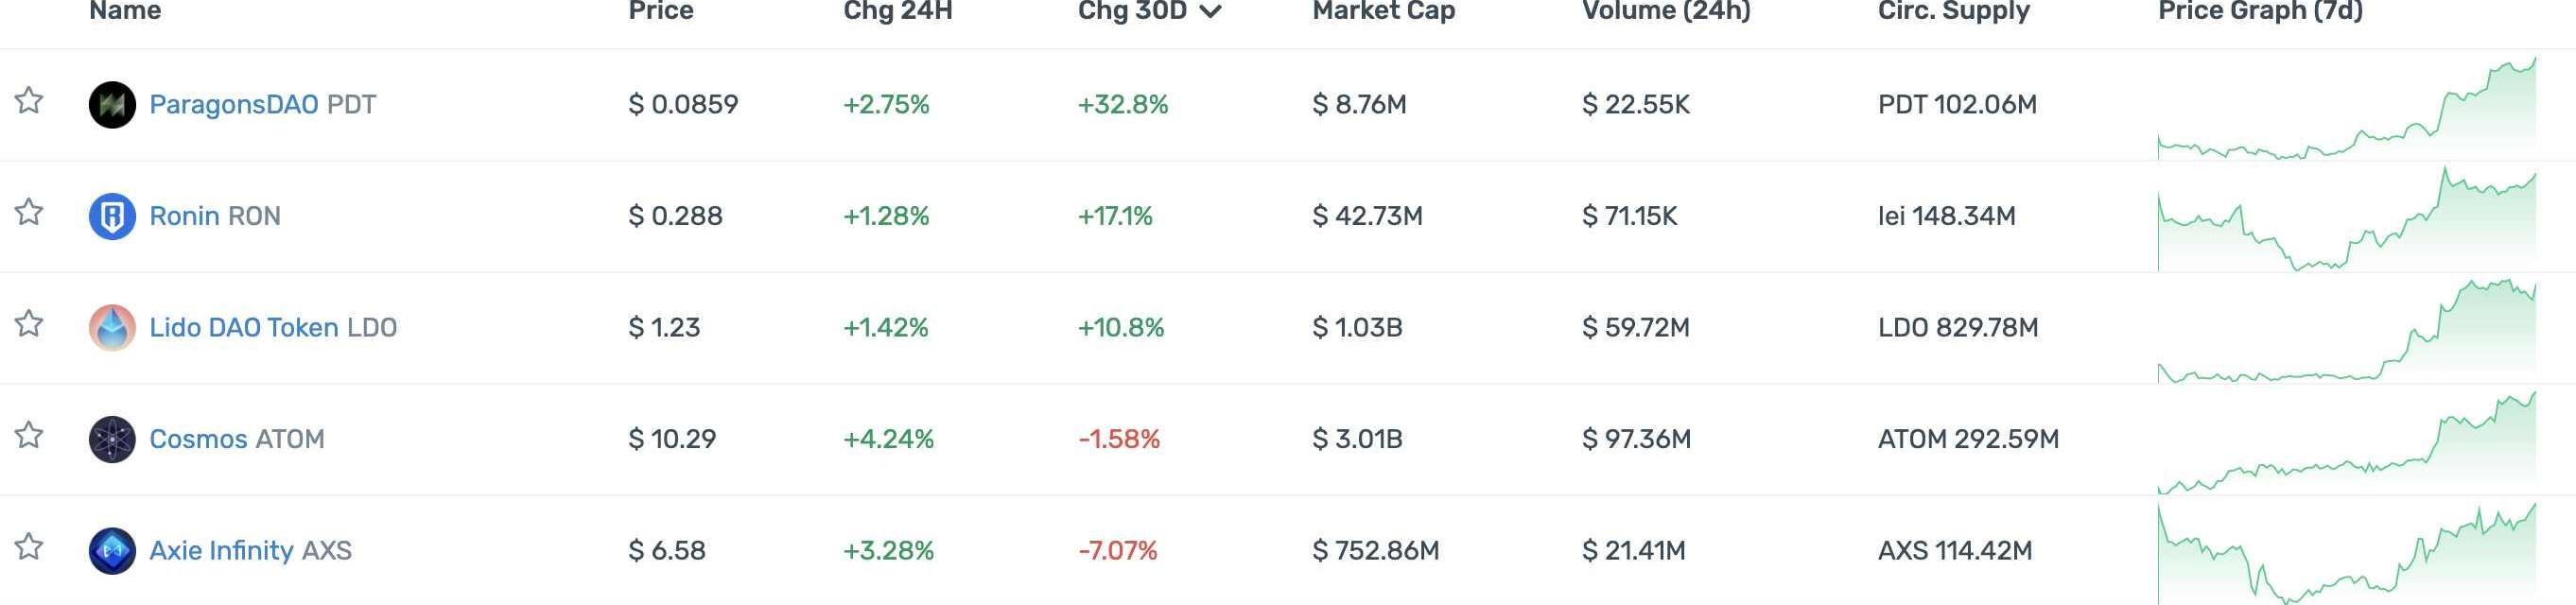Screen dimensions: 2576x605
Task: Sort table by Volume (24h) header
Action: pyautogui.click(x=1666, y=11)
